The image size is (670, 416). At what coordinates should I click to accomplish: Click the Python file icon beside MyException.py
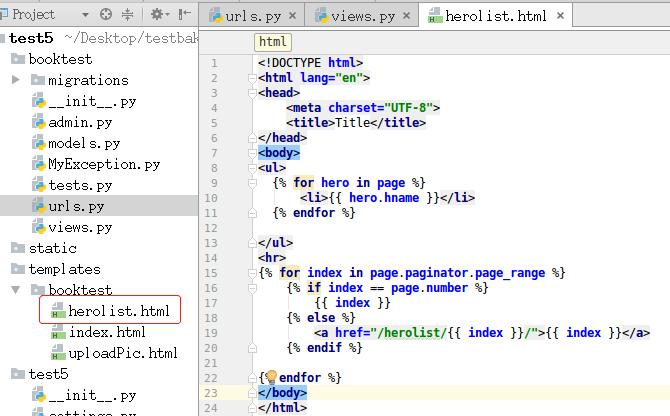tap(38, 164)
